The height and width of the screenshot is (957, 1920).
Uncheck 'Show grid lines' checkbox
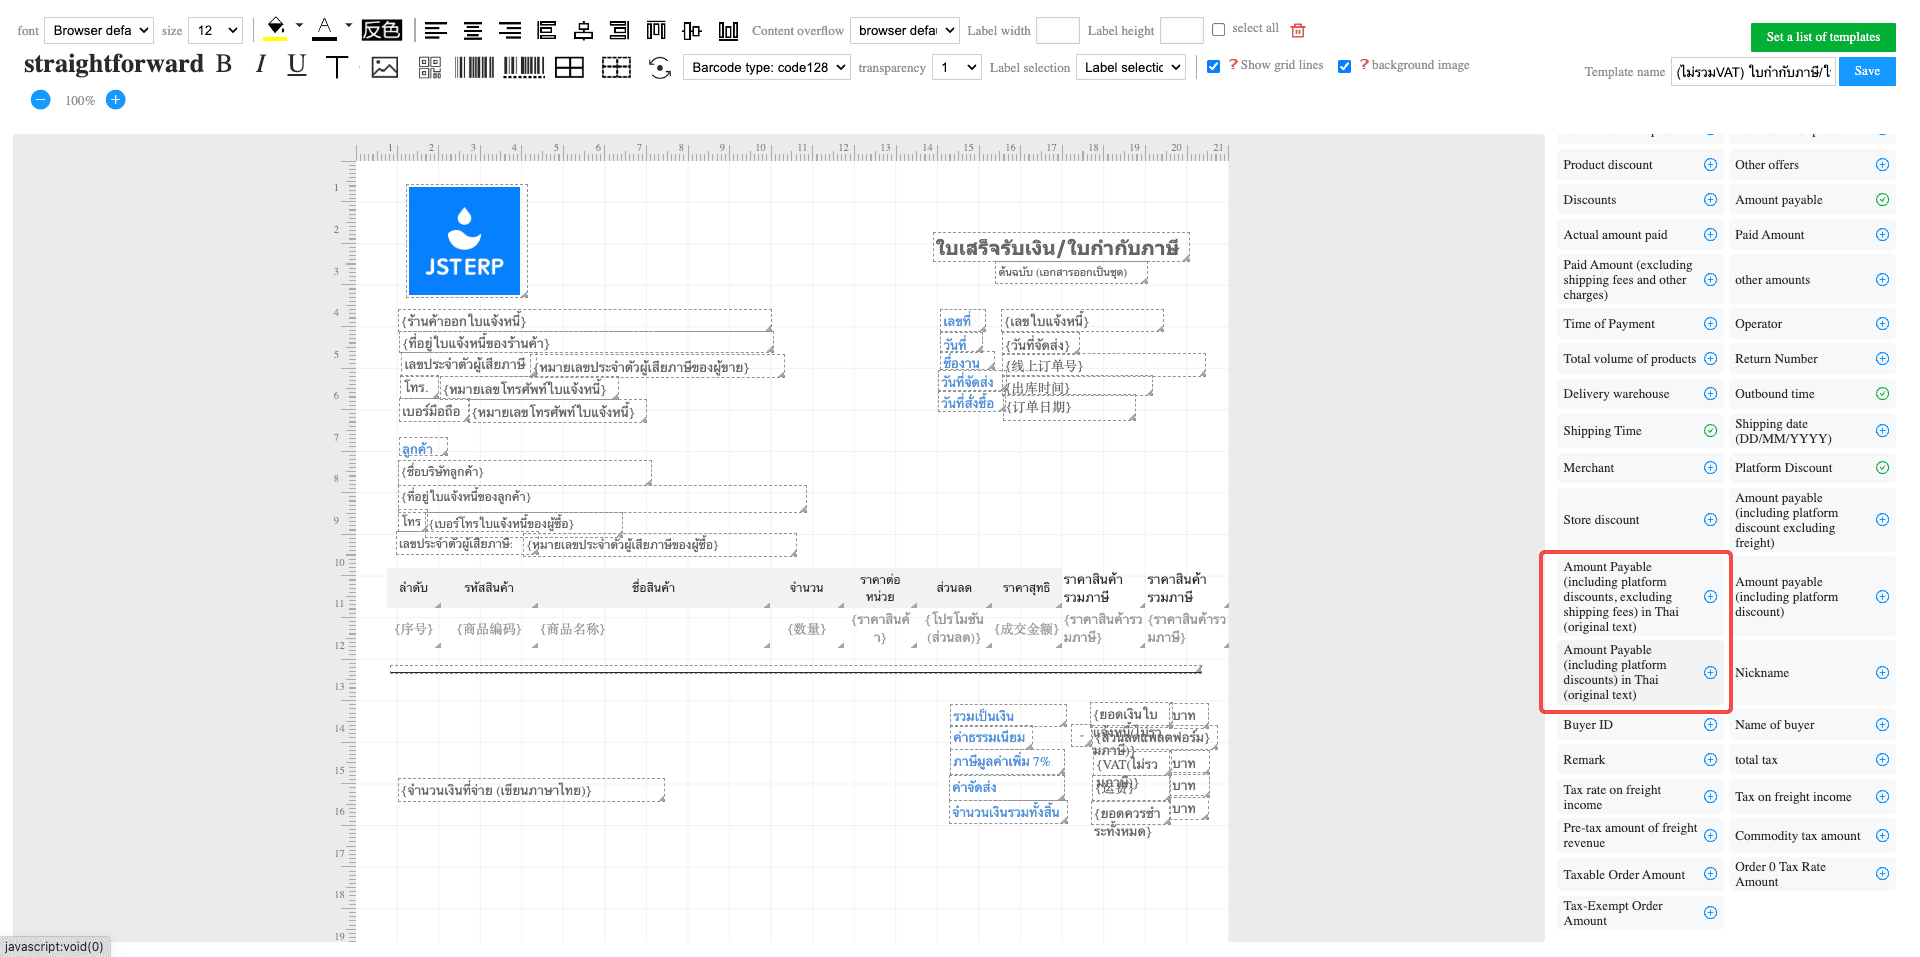tap(1213, 66)
